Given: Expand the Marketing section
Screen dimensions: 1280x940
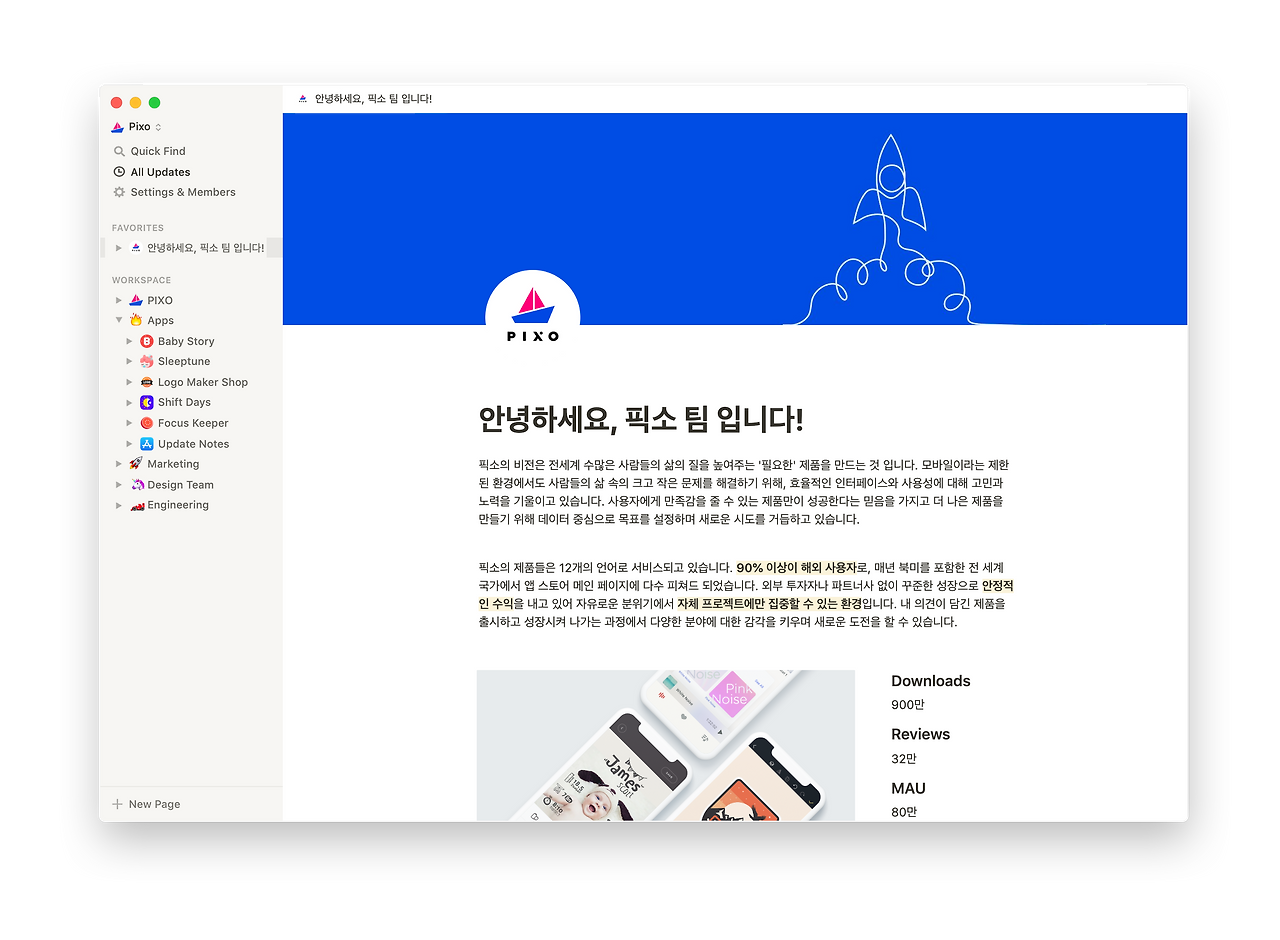Looking at the screenshot, I should (x=118, y=464).
